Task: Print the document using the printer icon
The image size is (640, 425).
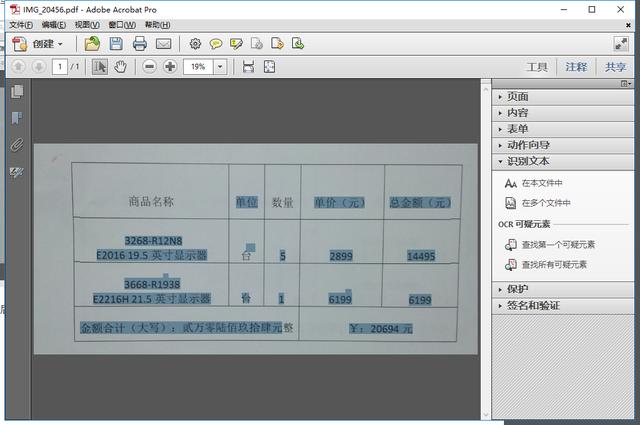Action: [x=140, y=44]
